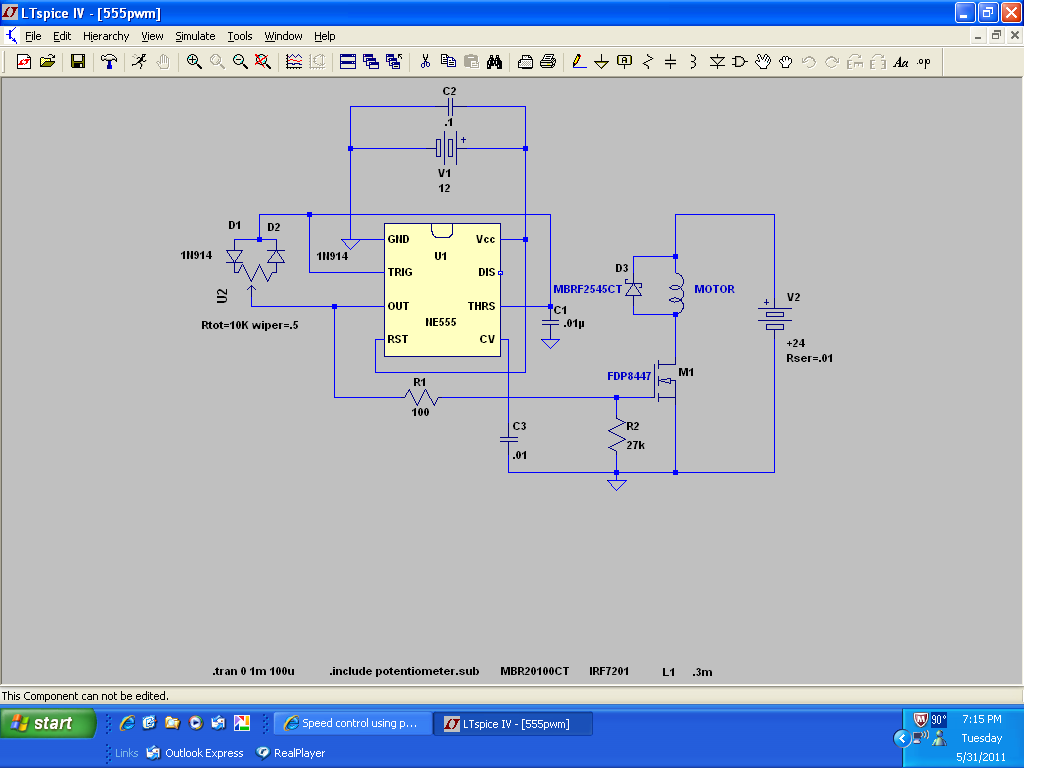Tile windows horizontally using toolbar icon
The image size is (1042, 770).
click(348, 62)
